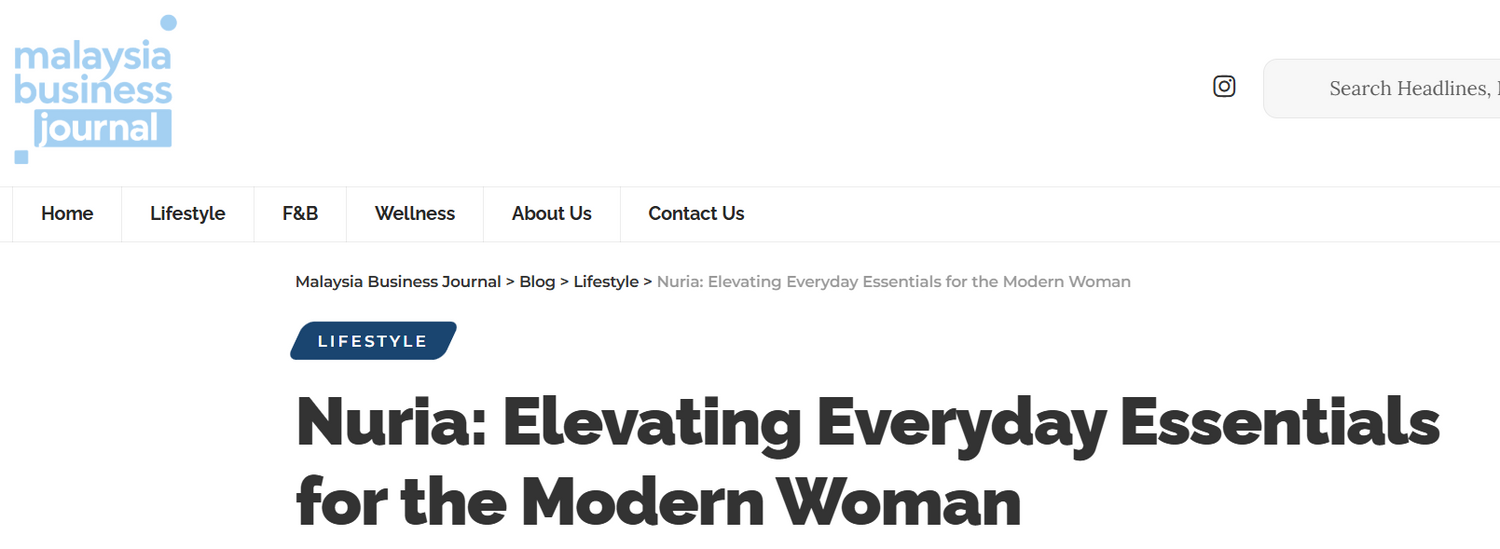Click the 'malaysia' word in the logo
The width and height of the screenshot is (1500, 549).
pos(93,55)
